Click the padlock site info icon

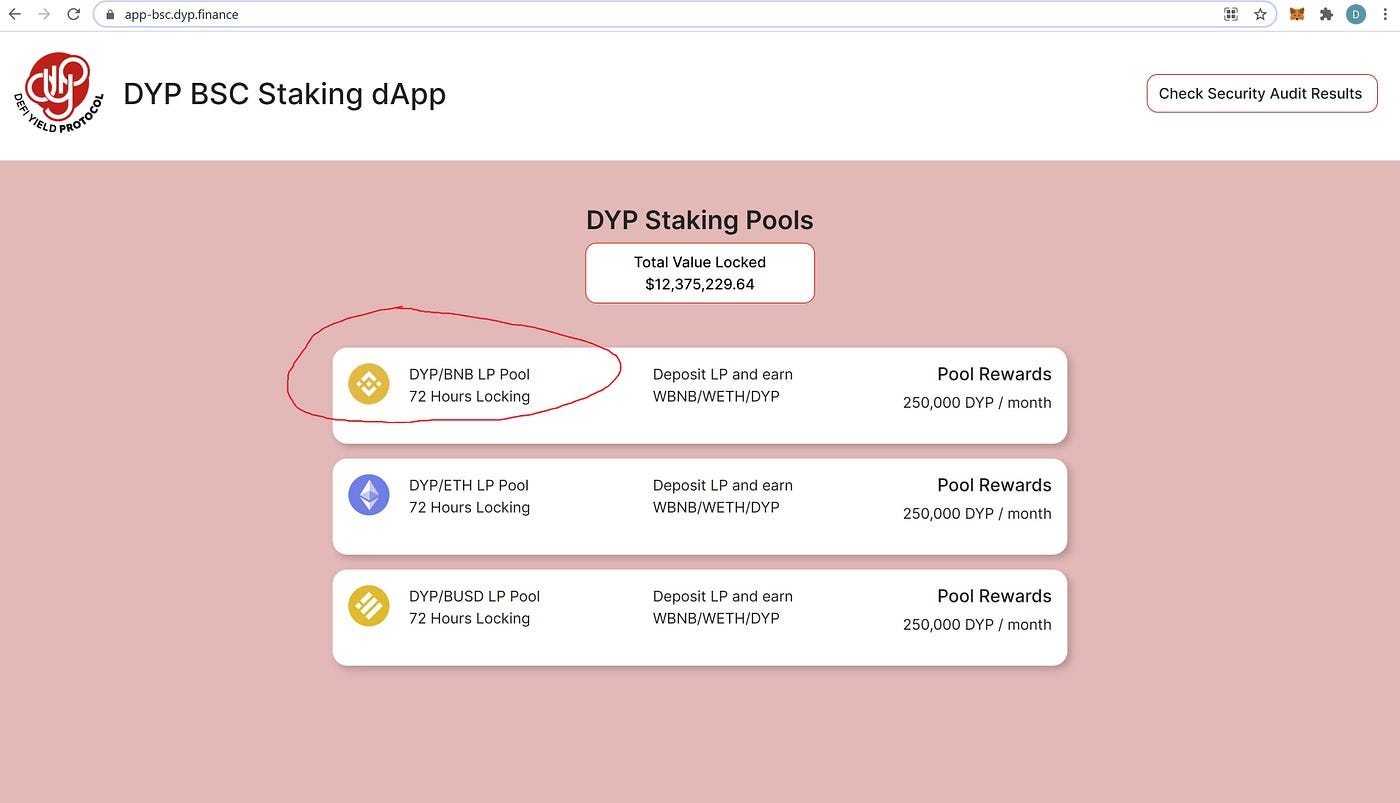click(110, 15)
